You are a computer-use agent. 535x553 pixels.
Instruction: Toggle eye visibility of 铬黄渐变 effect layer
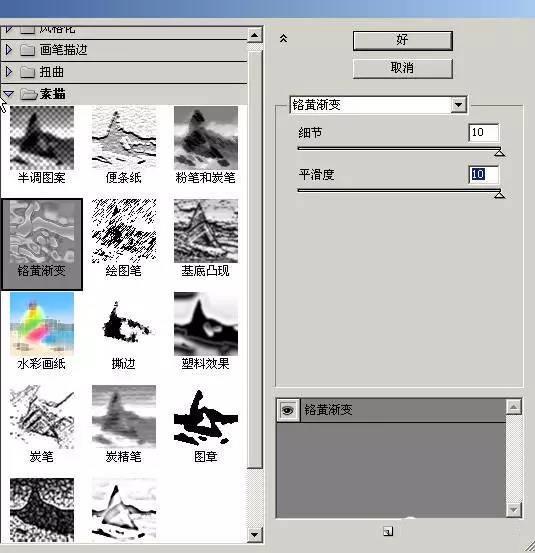click(288, 410)
